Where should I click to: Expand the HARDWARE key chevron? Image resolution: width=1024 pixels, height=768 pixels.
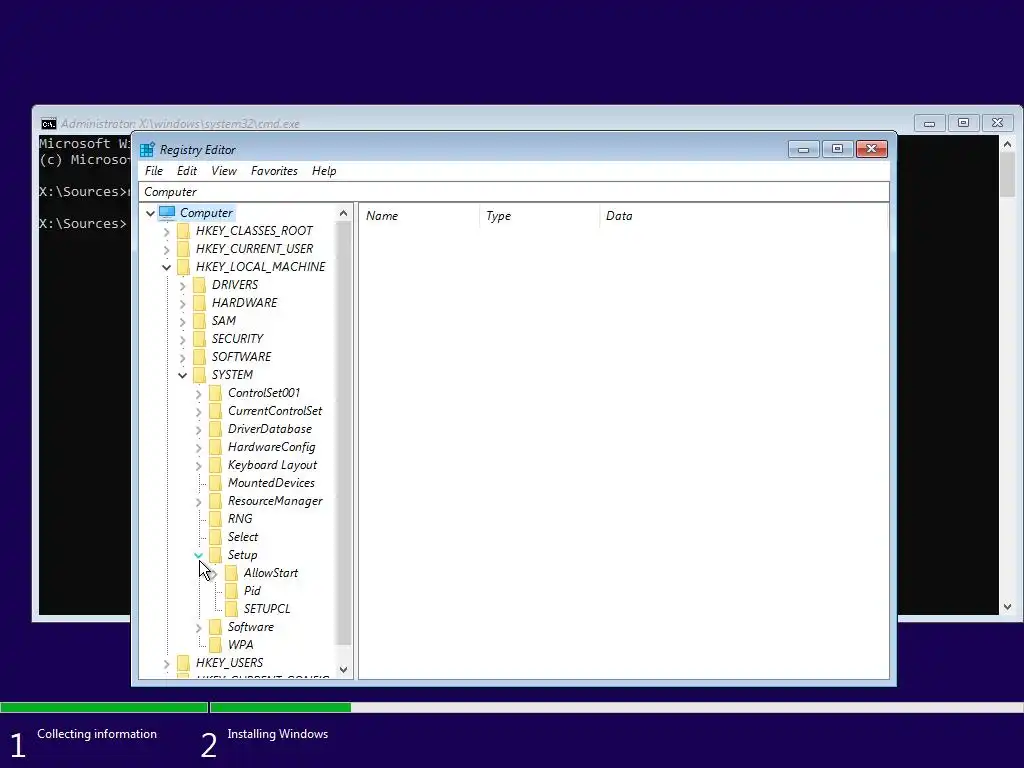[182, 304]
